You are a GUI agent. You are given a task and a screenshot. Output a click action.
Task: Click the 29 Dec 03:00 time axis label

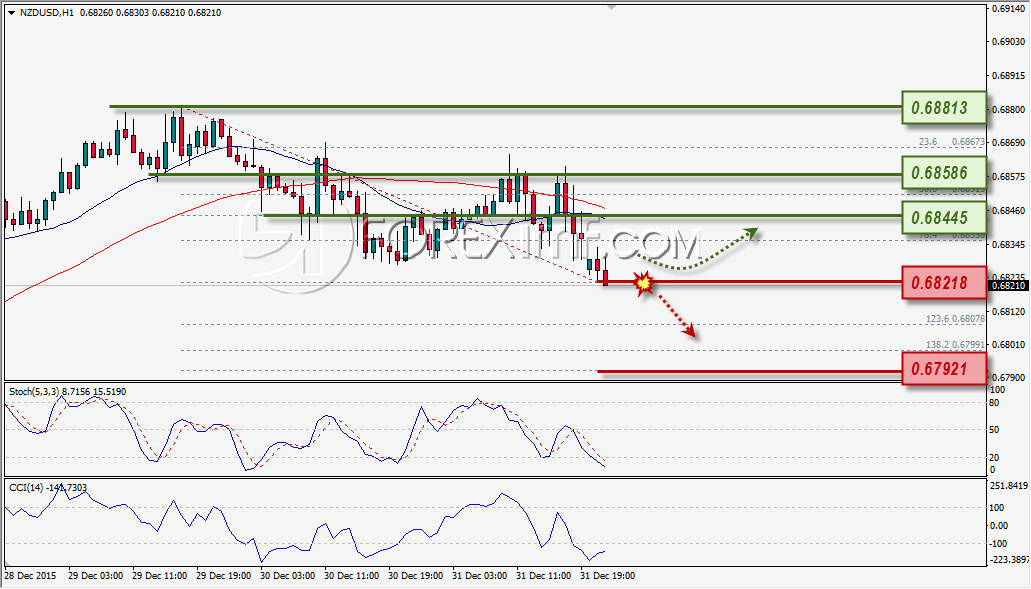[x=95, y=576]
